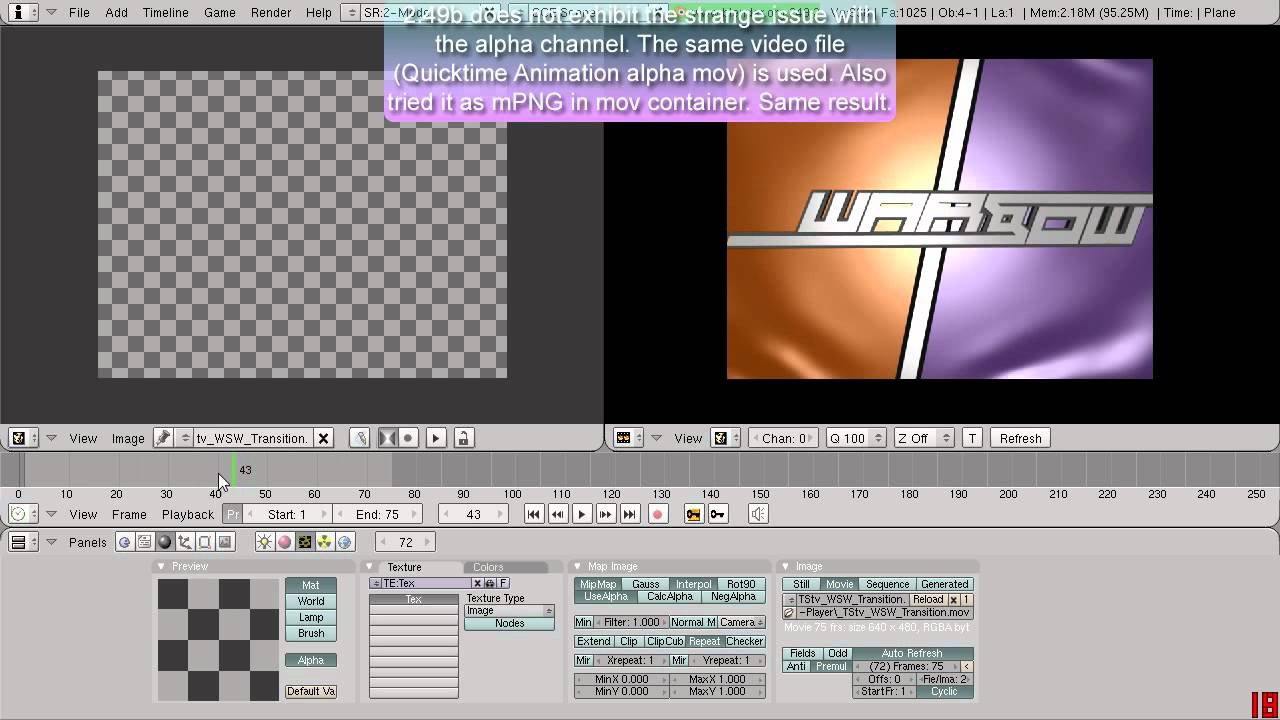This screenshot has height=720, width=1280.
Task: Open the World buttons globe icon
Action: [344, 542]
